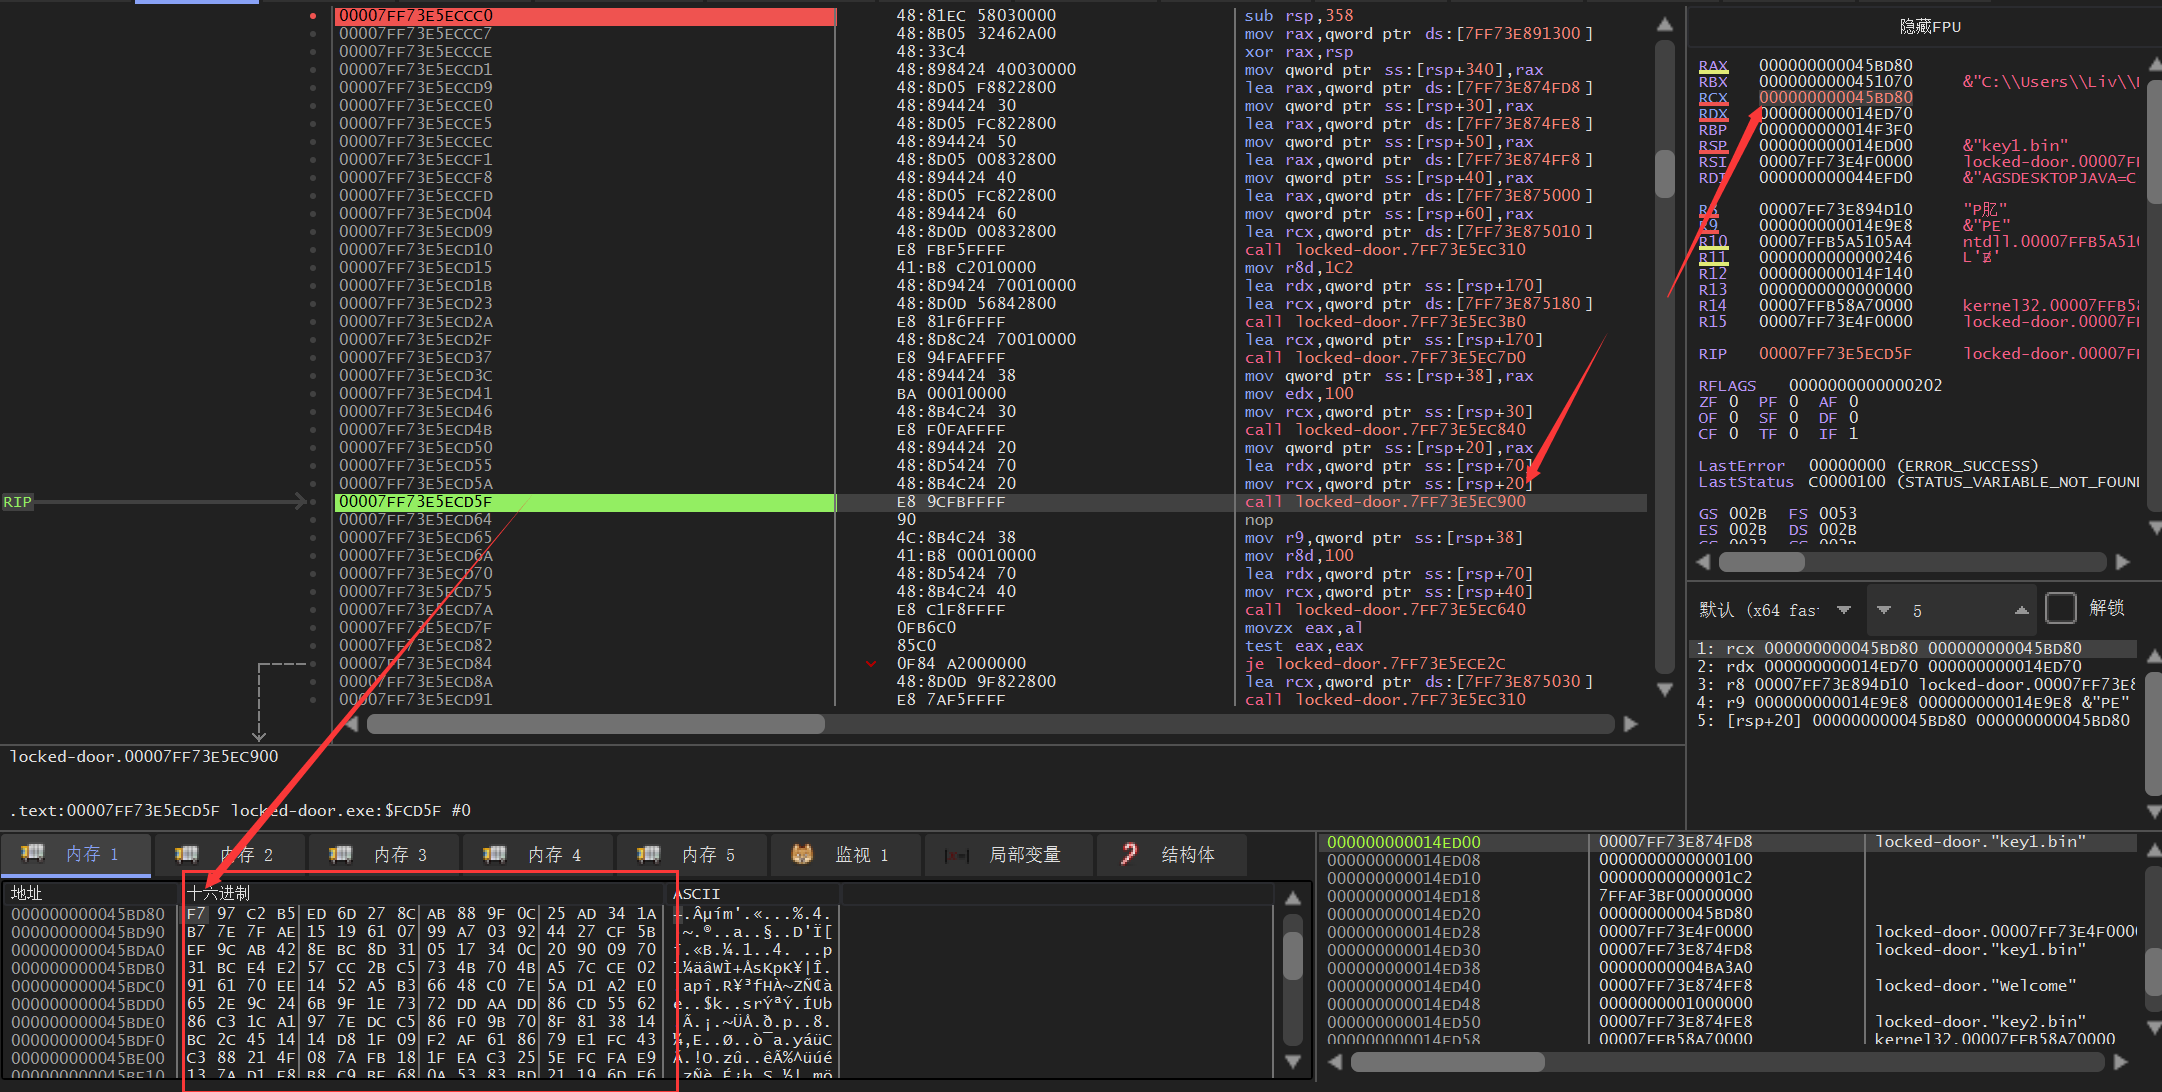Click the disassembly horizontal scroll right arrow
This screenshot has height=1092, width=2162.
(x=1631, y=724)
